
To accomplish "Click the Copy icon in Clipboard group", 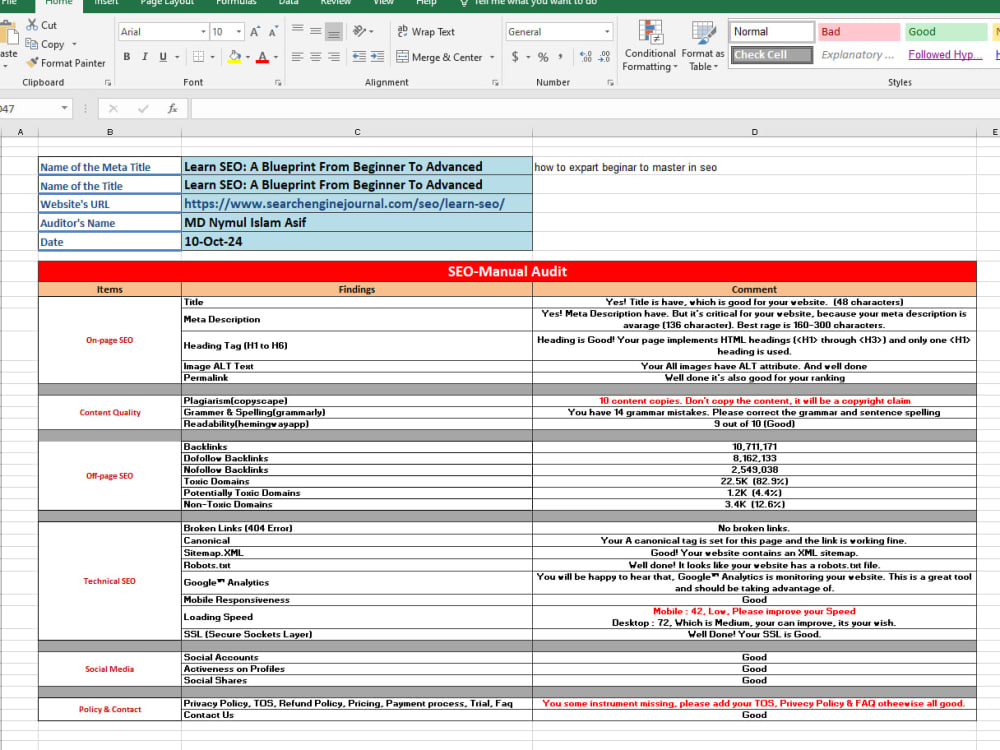I will (31, 44).
